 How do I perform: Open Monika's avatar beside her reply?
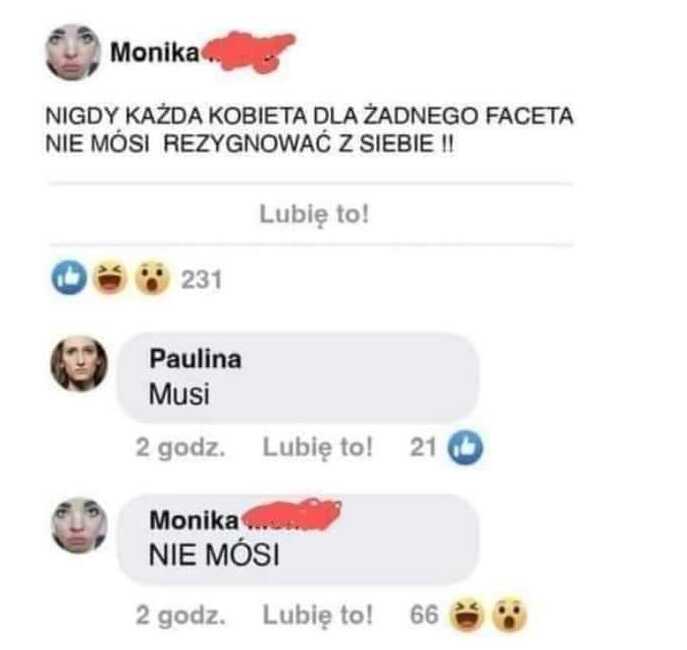[x=79, y=525]
